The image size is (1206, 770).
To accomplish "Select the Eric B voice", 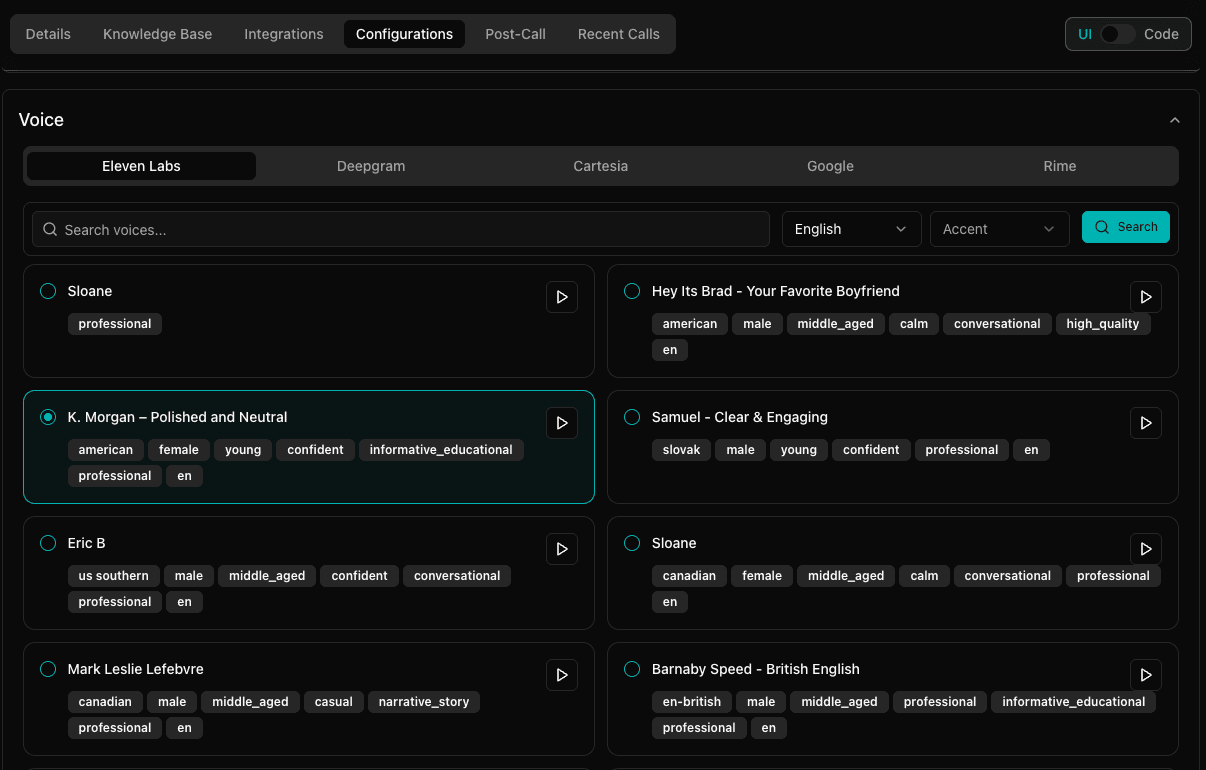I will [47, 543].
